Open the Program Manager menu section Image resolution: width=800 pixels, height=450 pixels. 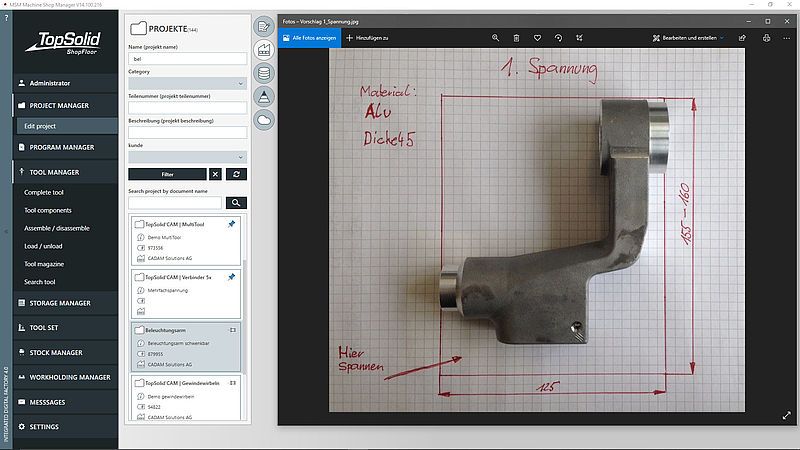click(x=62, y=147)
